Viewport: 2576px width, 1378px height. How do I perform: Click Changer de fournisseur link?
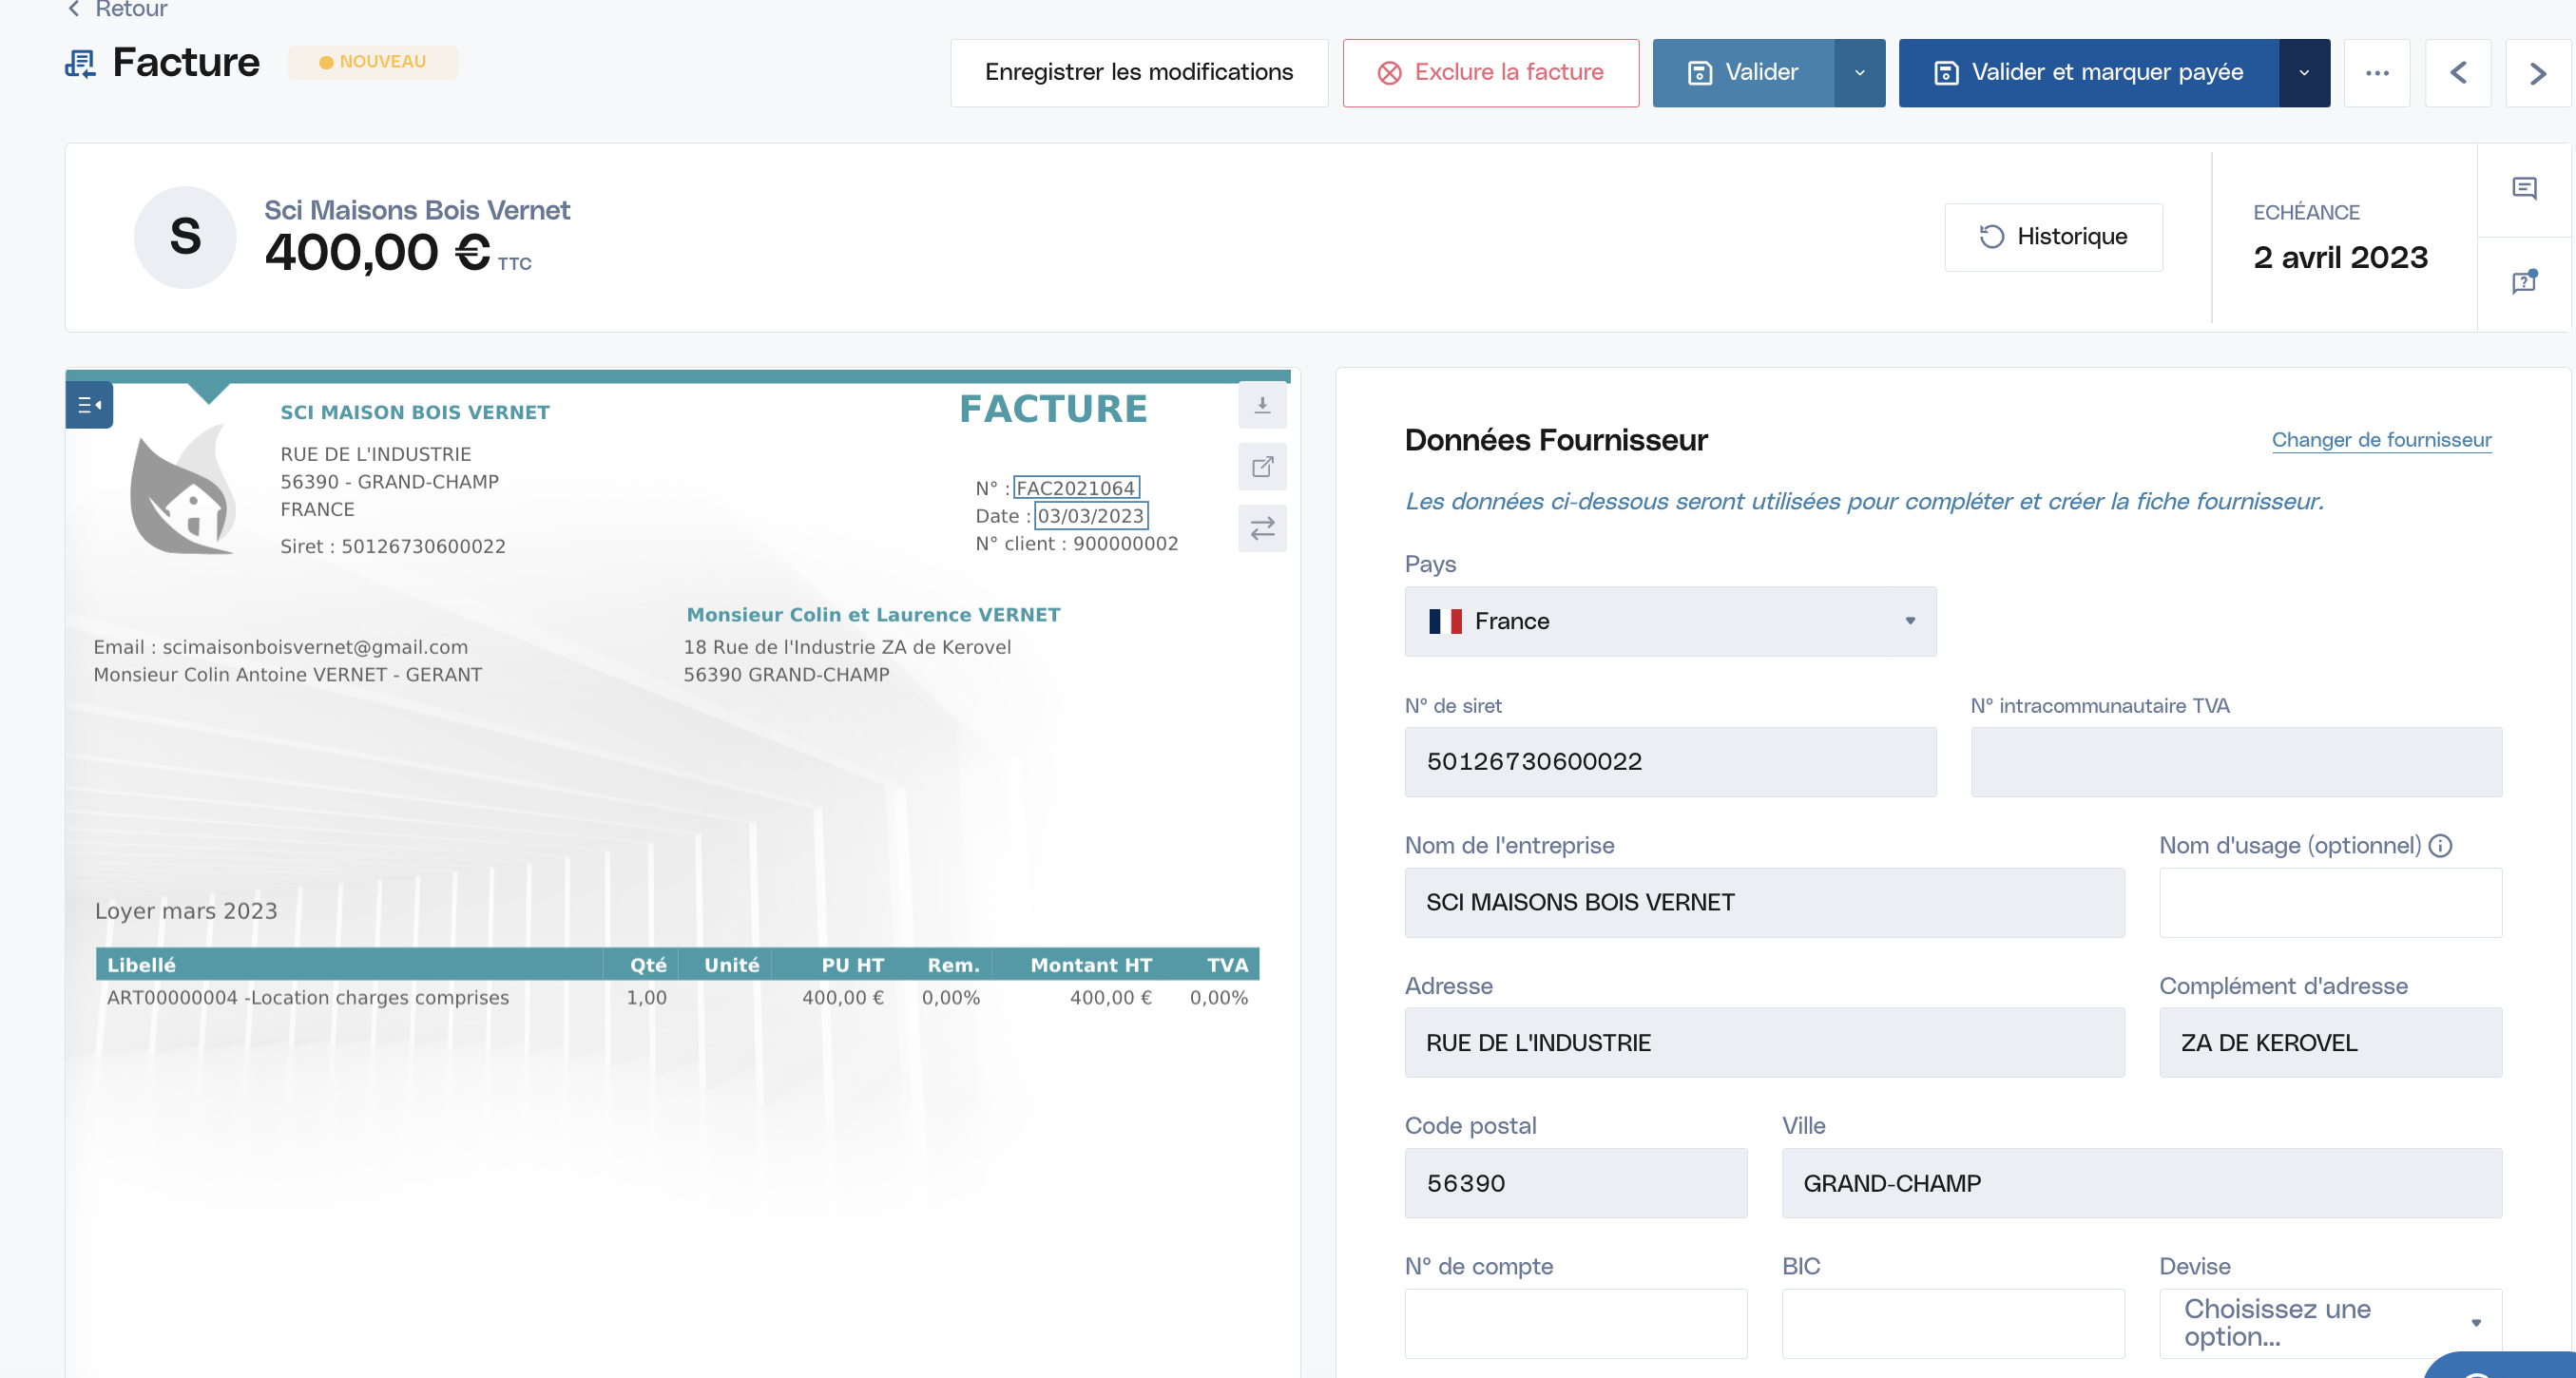[x=2381, y=440]
